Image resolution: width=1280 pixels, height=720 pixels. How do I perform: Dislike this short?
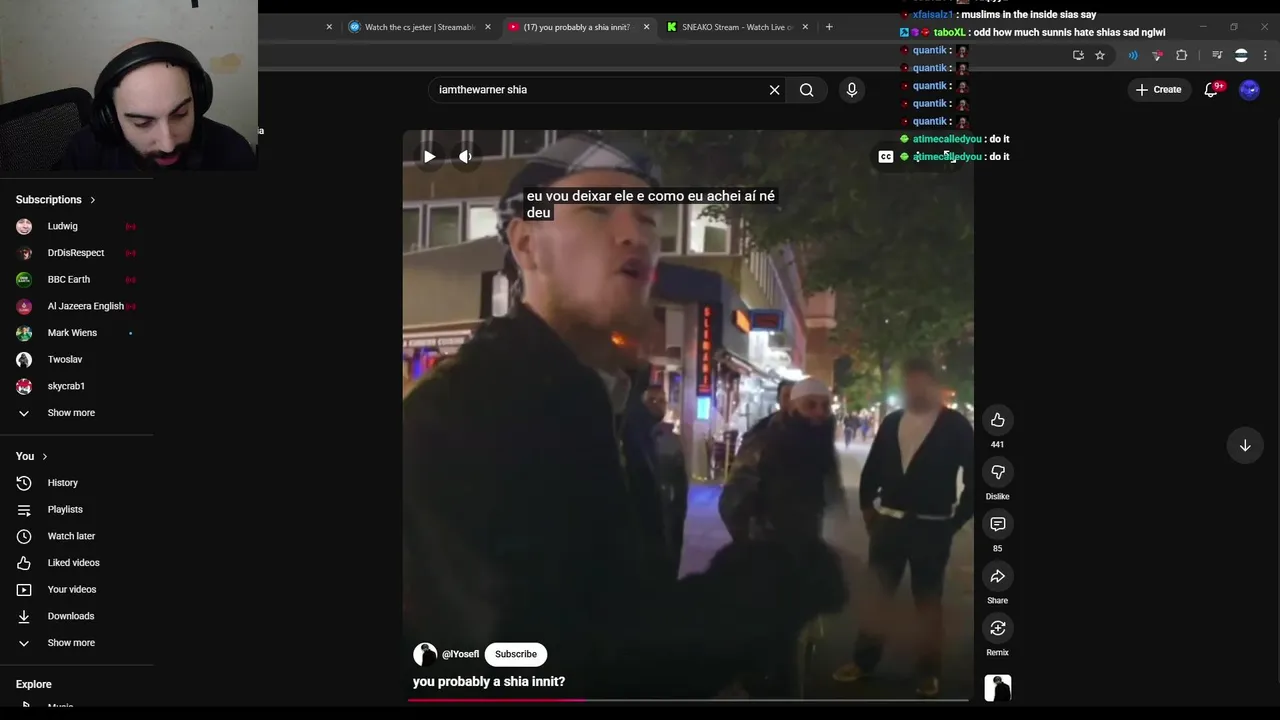pos(997,472)
